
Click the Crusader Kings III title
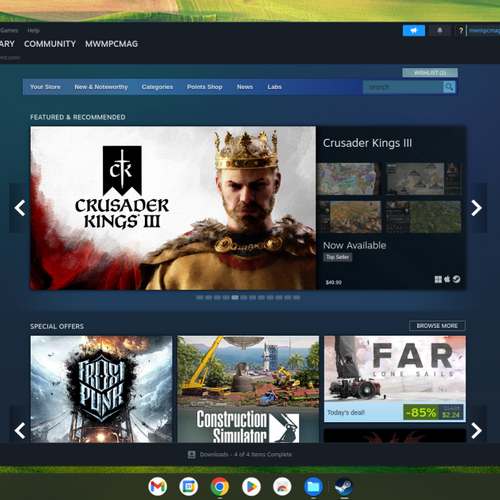pos(367,143)
